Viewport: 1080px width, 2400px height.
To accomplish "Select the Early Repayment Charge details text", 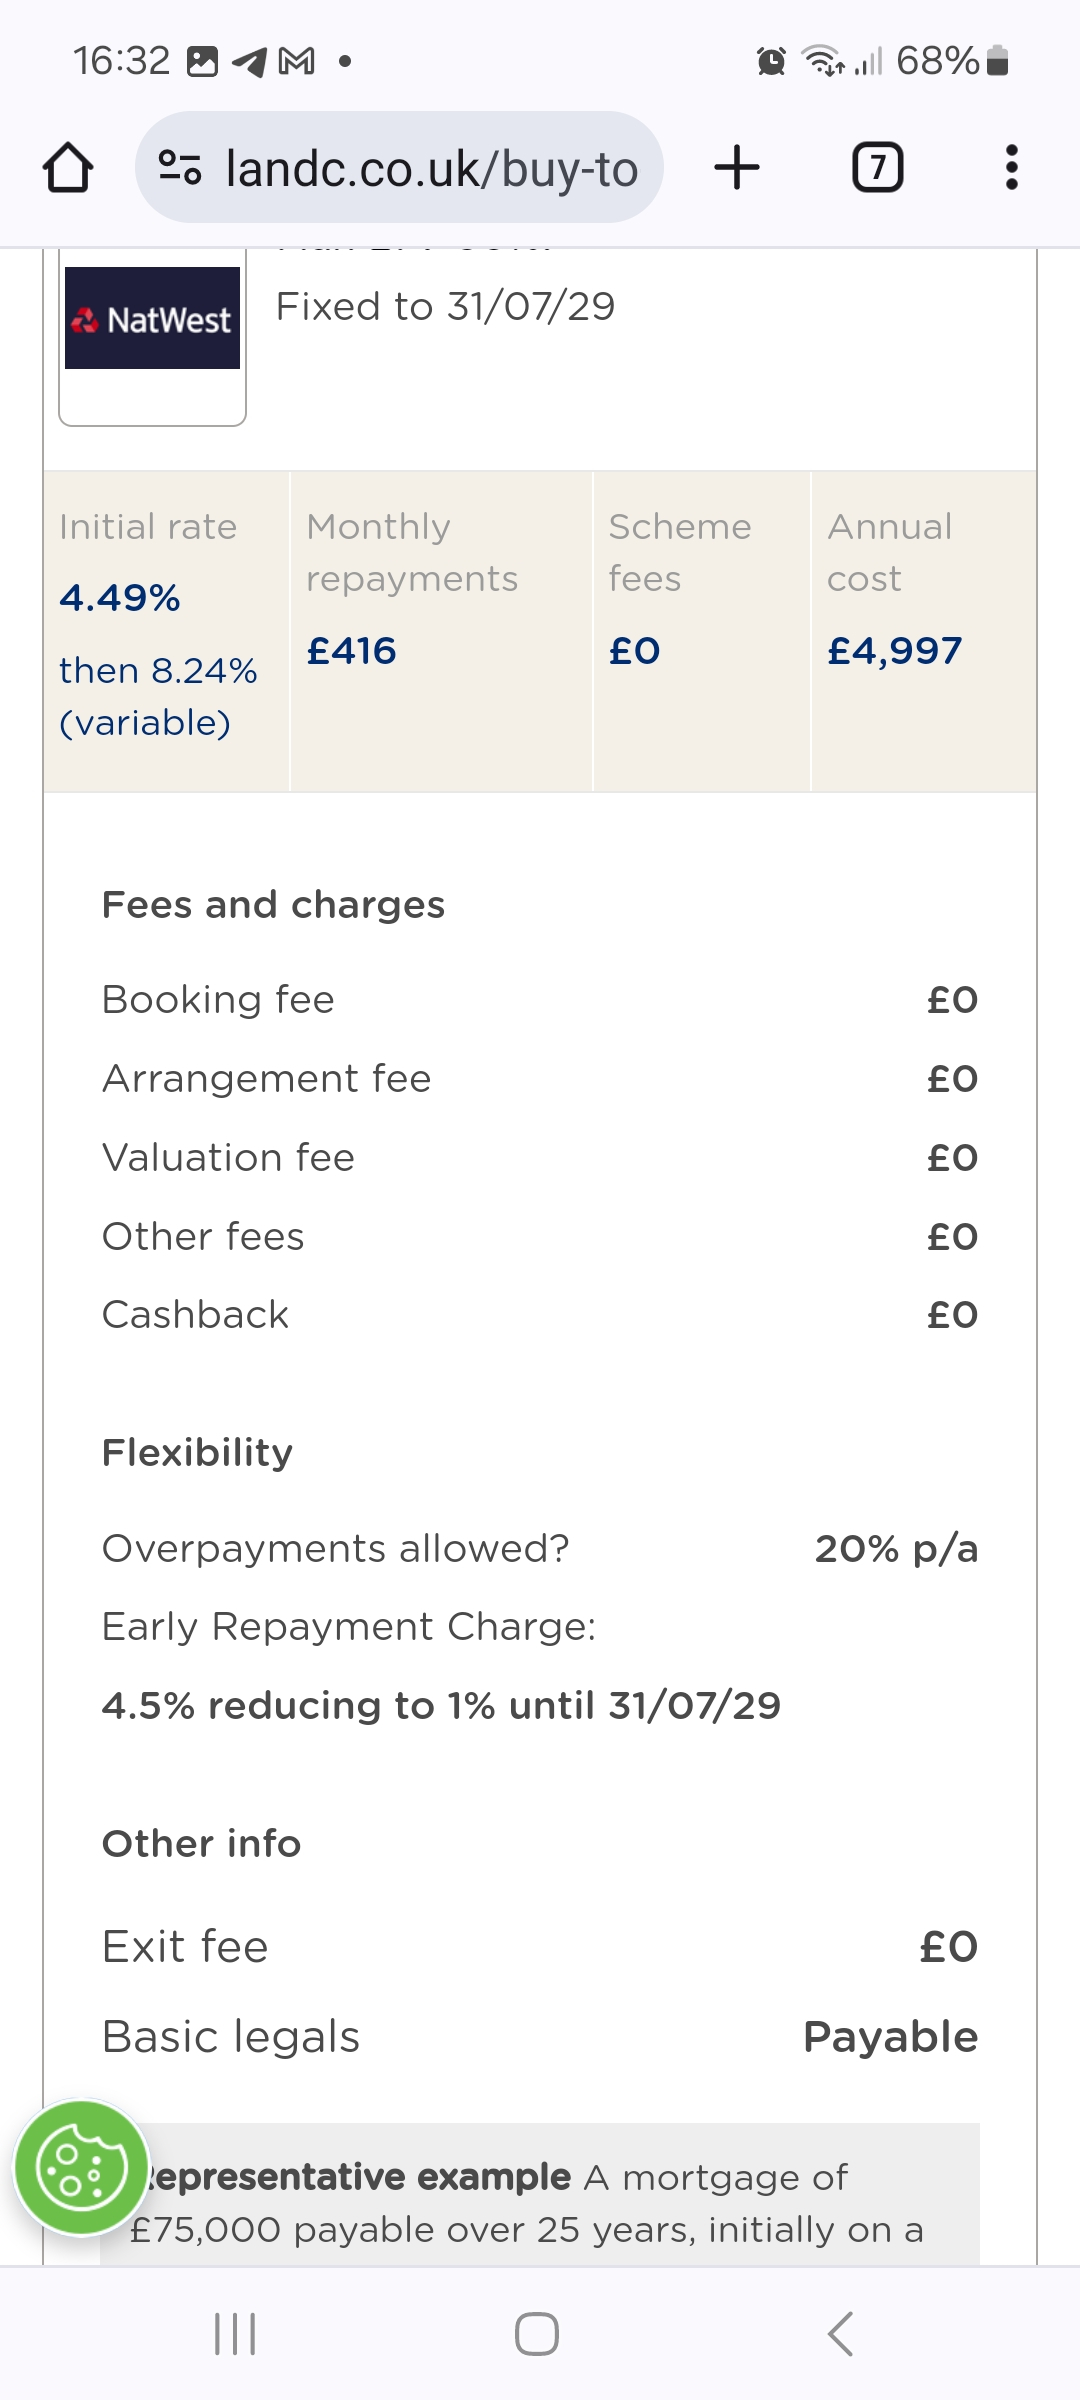I will coord(441,1705).
